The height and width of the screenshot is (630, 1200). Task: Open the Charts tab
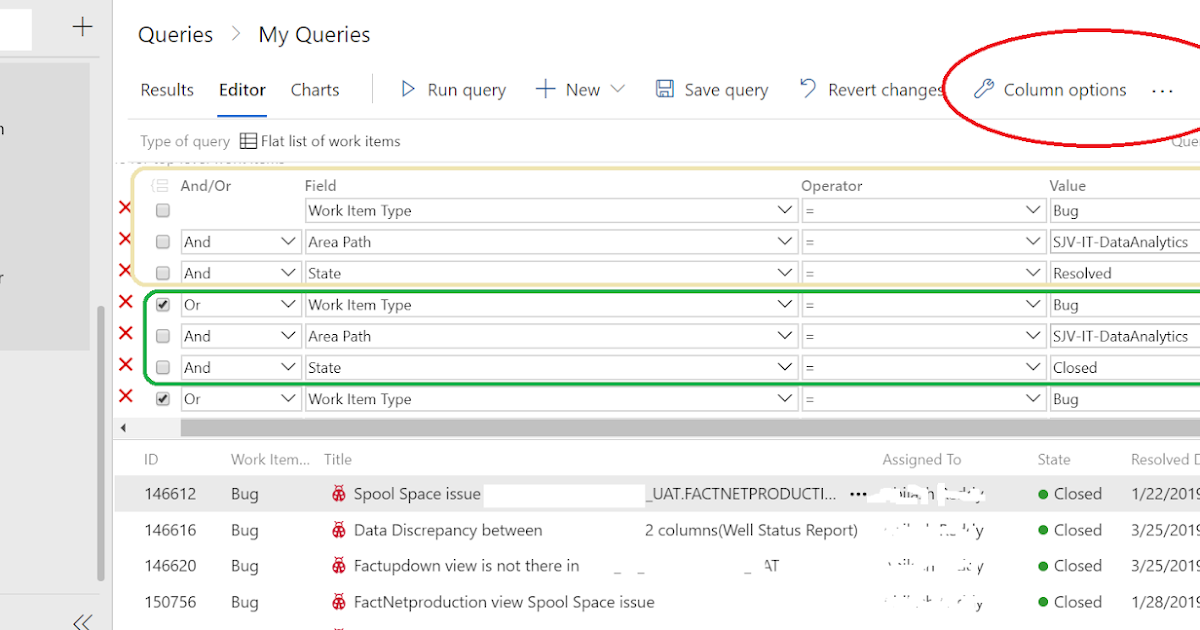(x=314, y=89)
